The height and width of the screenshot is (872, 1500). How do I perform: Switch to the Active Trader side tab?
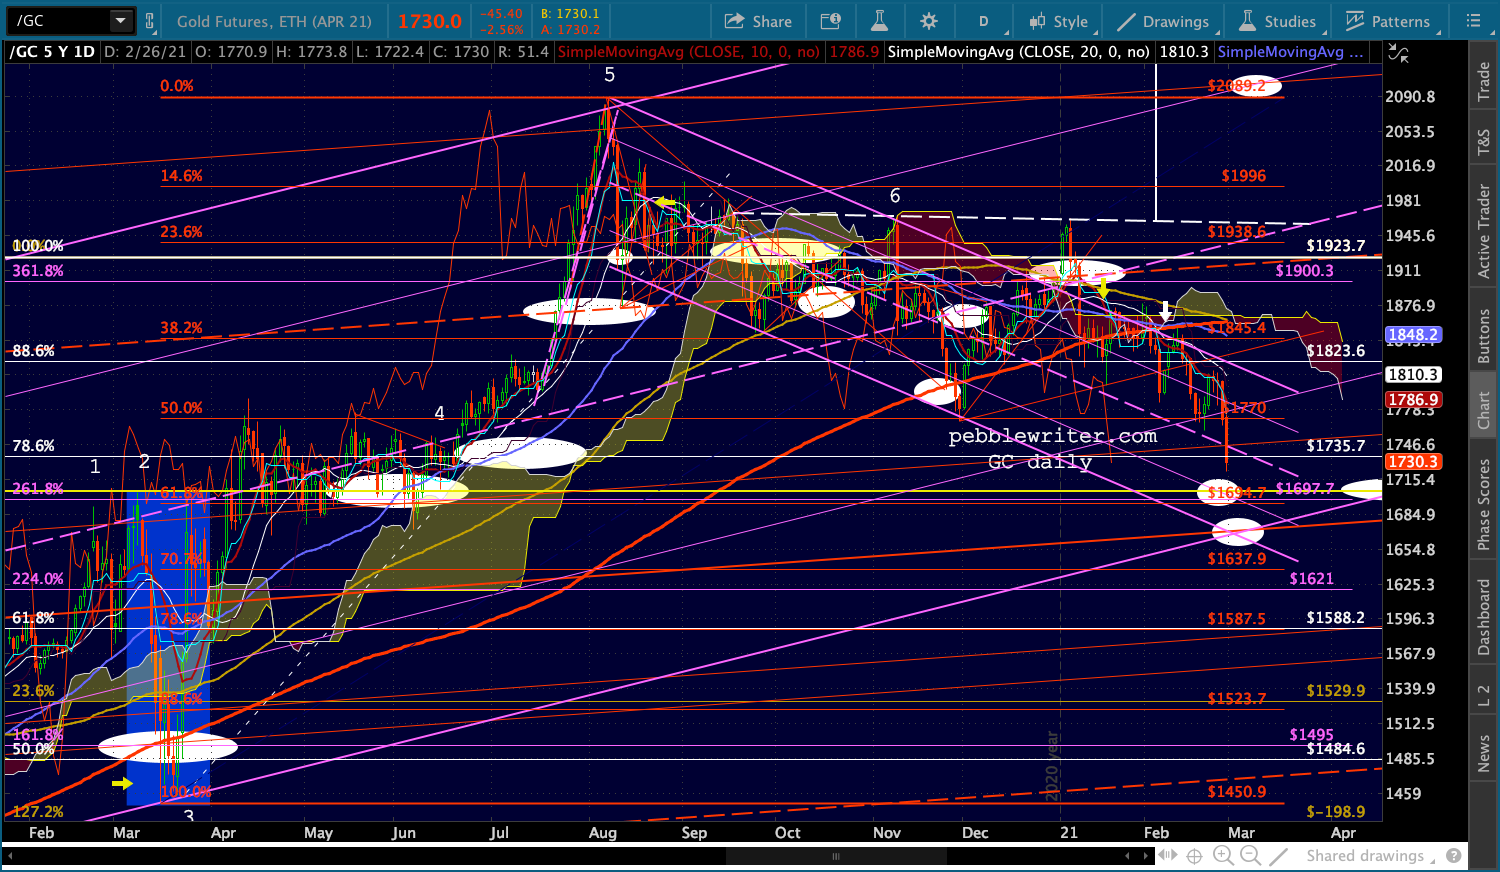tap(1484, 231)
